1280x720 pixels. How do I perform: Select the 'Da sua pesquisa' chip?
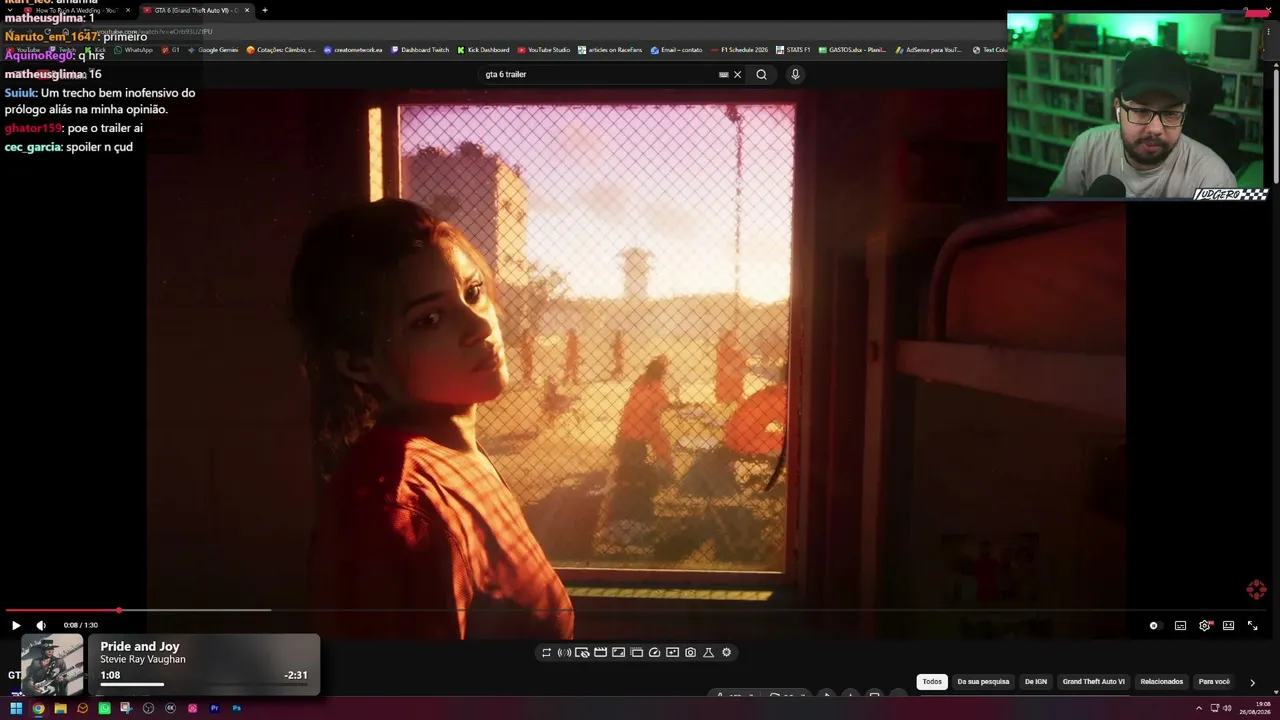tap(983, 682)
